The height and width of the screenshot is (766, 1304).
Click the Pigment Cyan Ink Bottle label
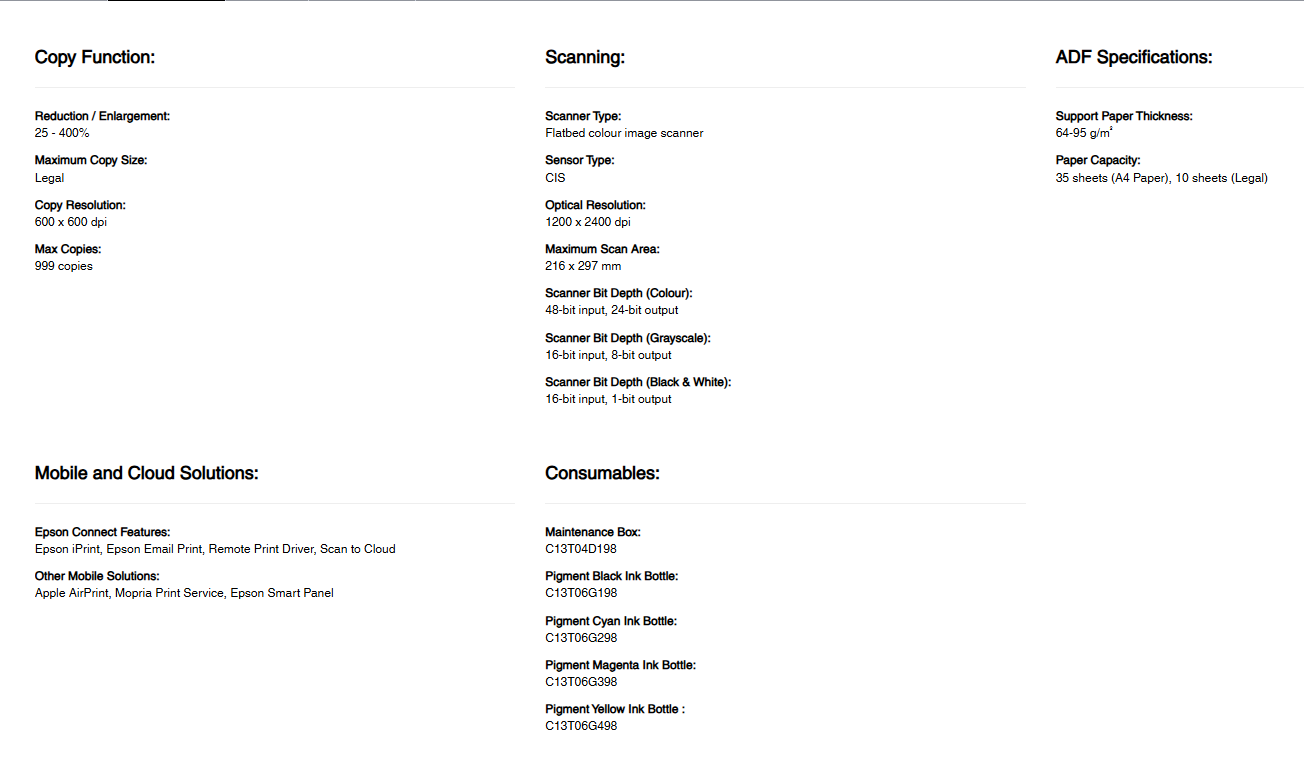coord(611,621)
